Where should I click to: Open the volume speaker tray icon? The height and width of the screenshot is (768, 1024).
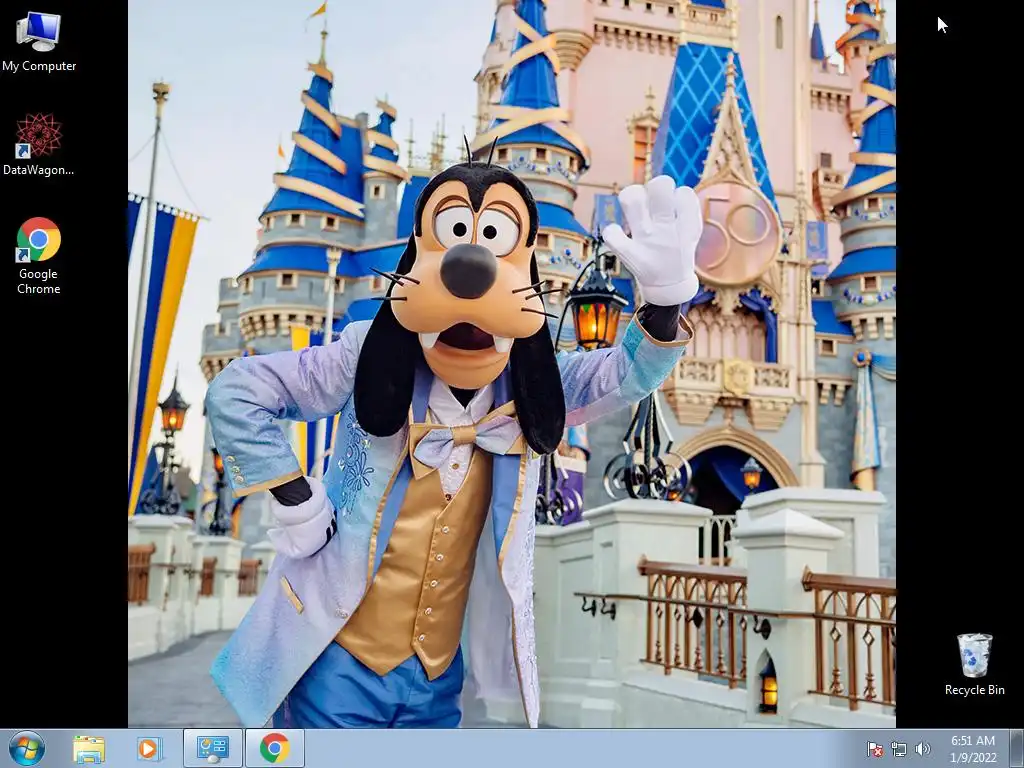tap(922, 749)
